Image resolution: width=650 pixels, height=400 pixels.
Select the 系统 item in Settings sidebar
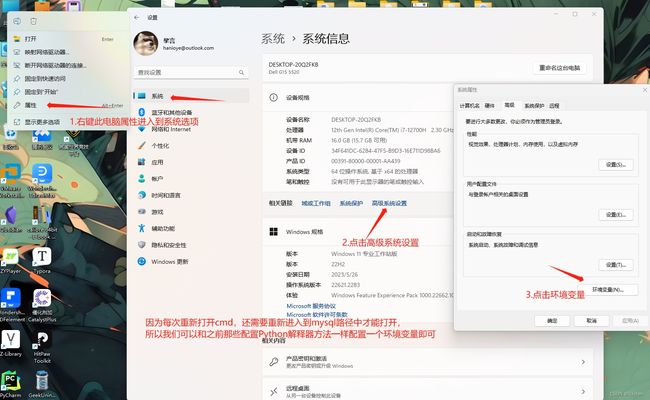point(191,96)
